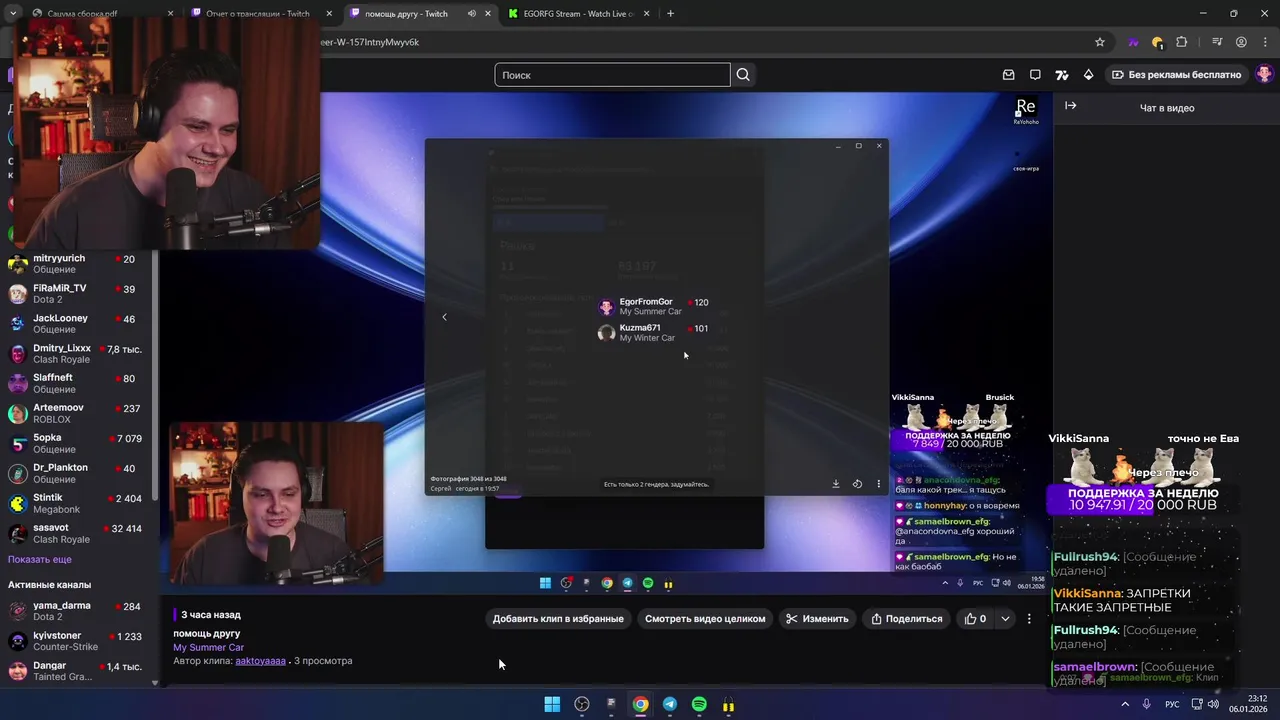Image resolution: width=1280 pixels, height=720 pixels.
Task: Close the 'EGORFG Stream' tab
Action: [646, 14]
